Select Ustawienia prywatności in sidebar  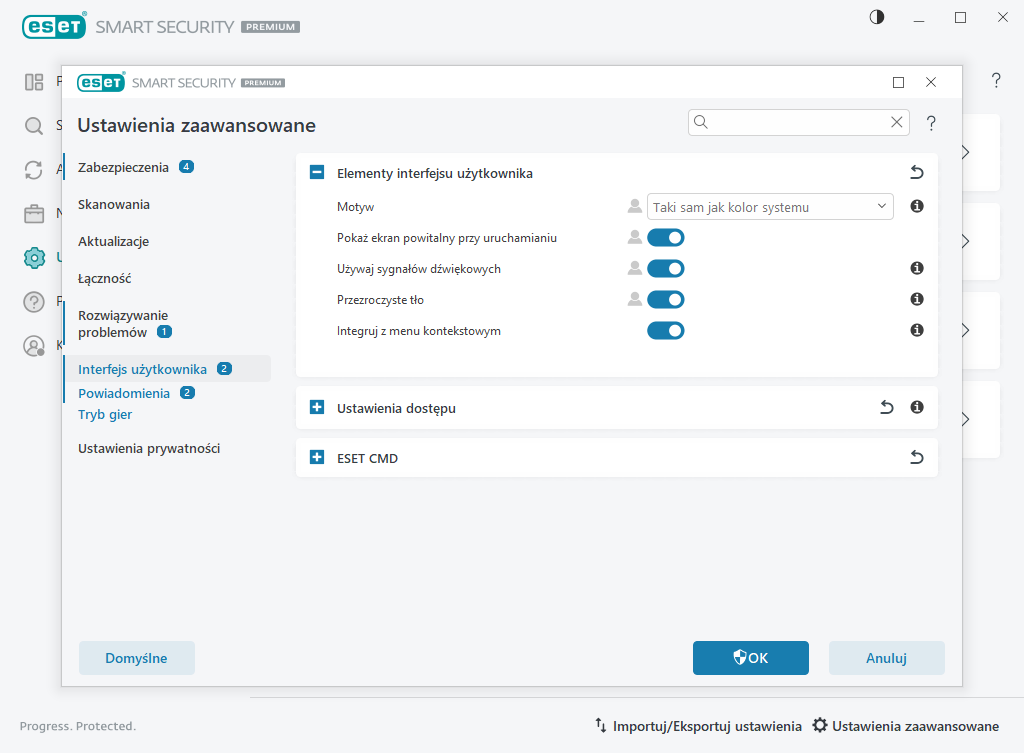pyautogui.click(x=149, y=449)
